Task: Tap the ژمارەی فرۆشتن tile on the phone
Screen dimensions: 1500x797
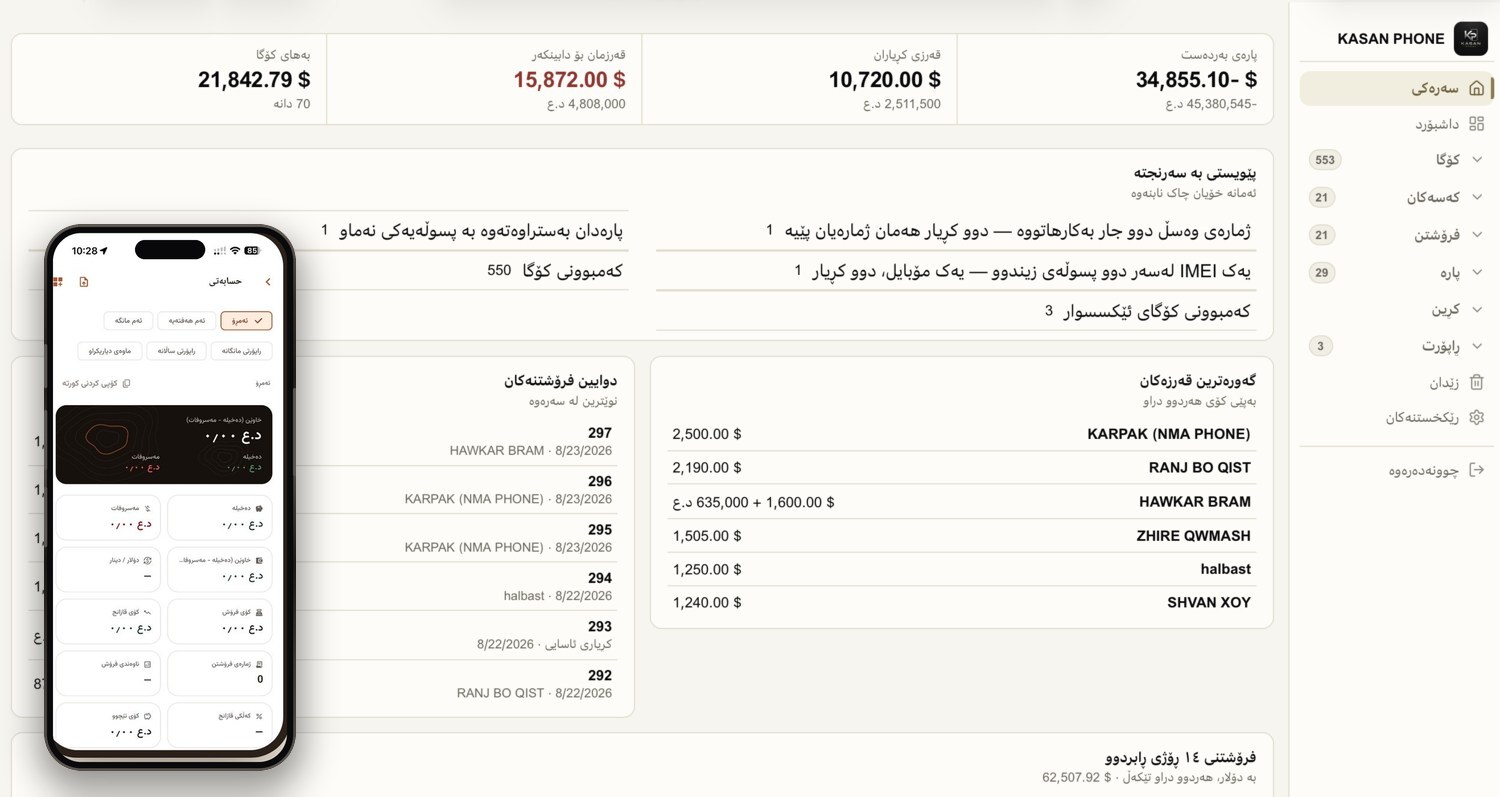Action: 219,673
